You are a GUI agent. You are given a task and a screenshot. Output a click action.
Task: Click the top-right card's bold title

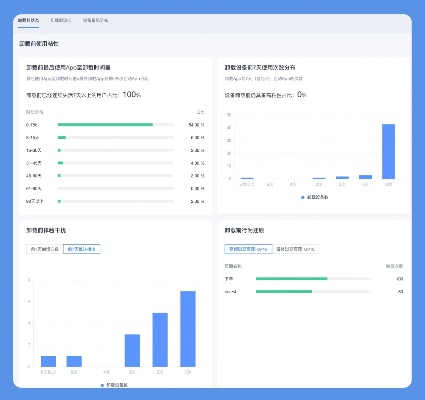[x=260, y=67]
